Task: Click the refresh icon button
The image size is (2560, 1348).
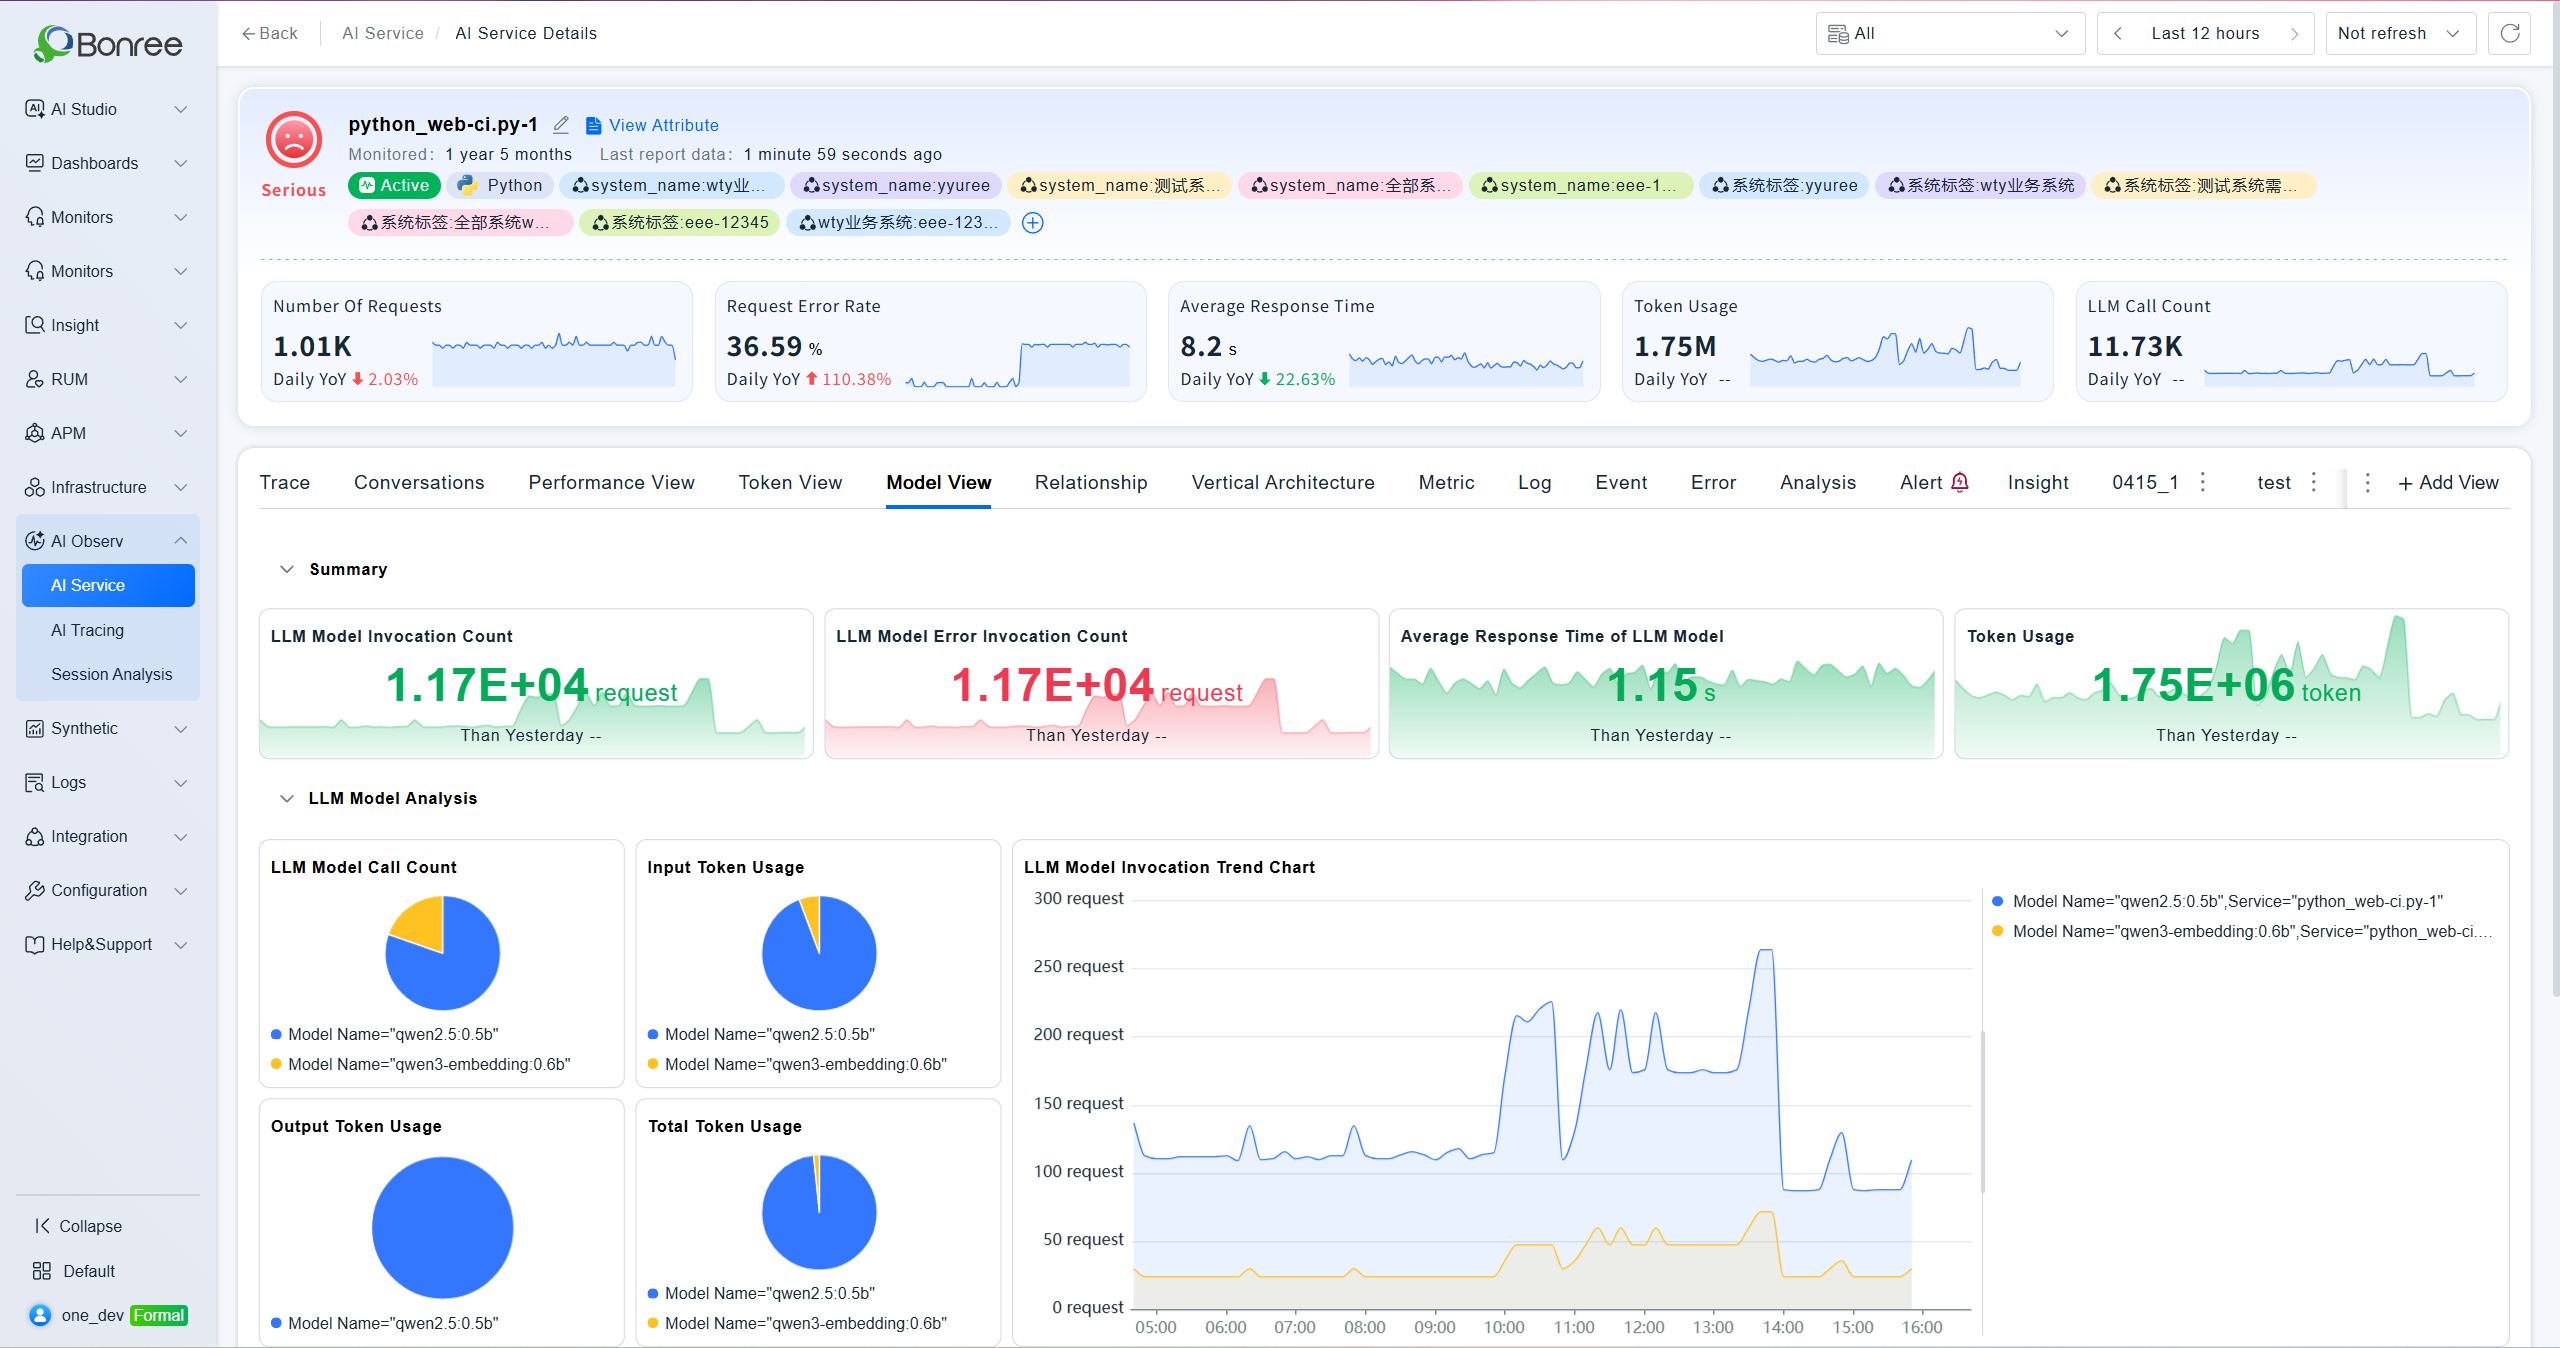Action: 2509,34
